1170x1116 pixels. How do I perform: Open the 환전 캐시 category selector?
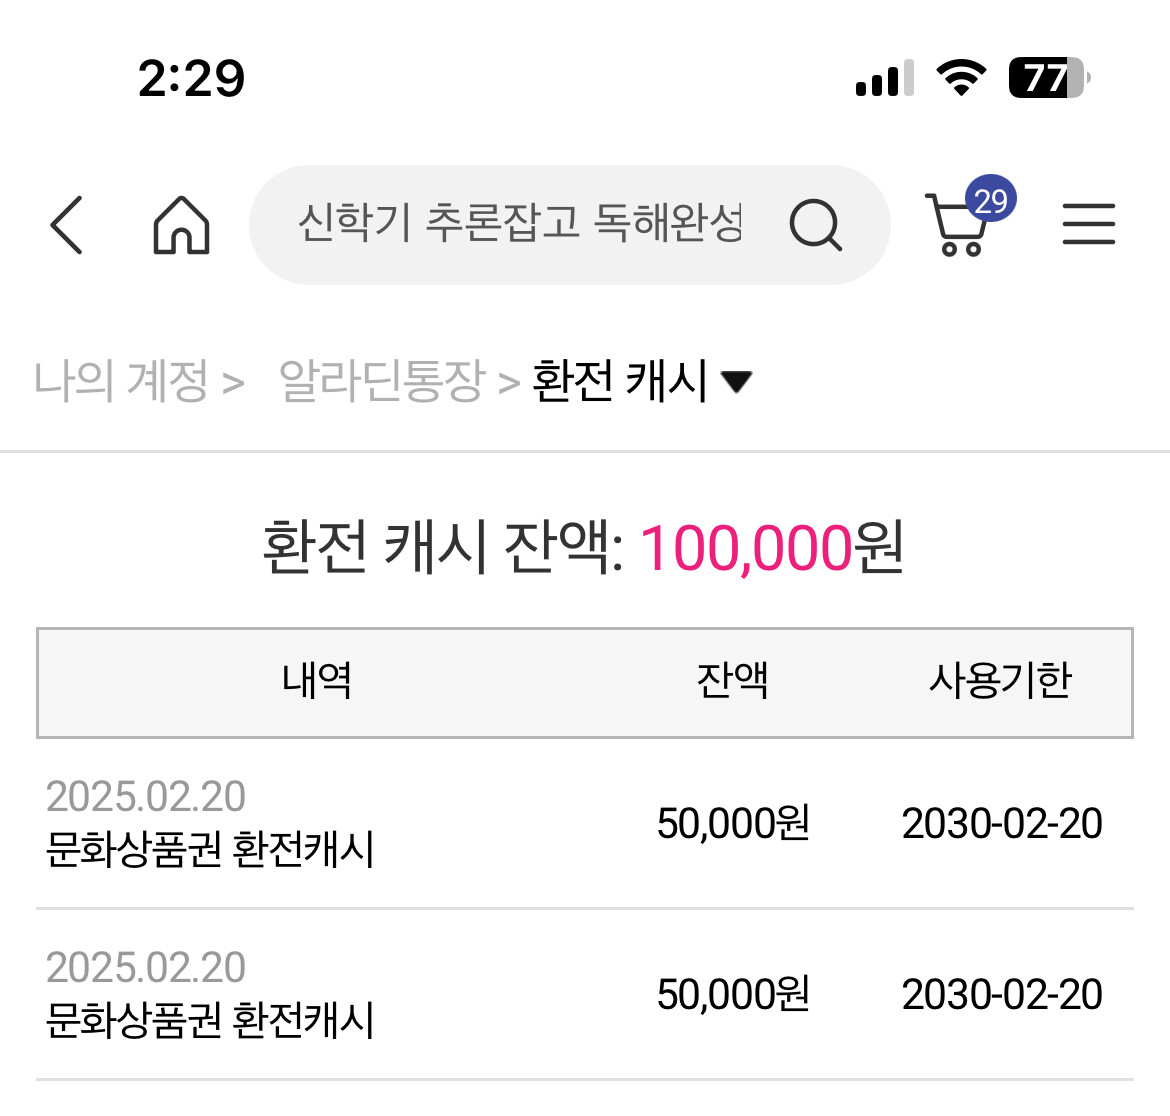click(620, 381)
